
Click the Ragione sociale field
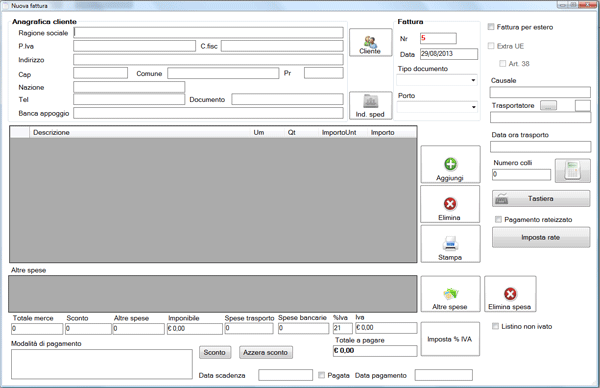tap(209, 33)
